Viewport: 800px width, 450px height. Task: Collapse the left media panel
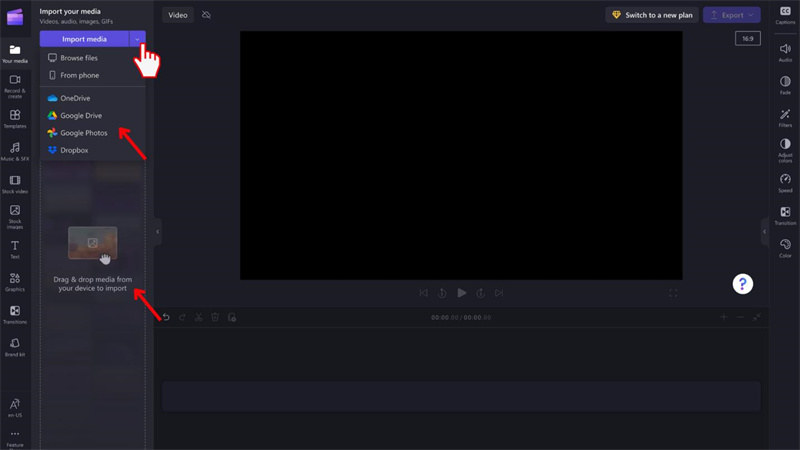(x=158, y=232)
